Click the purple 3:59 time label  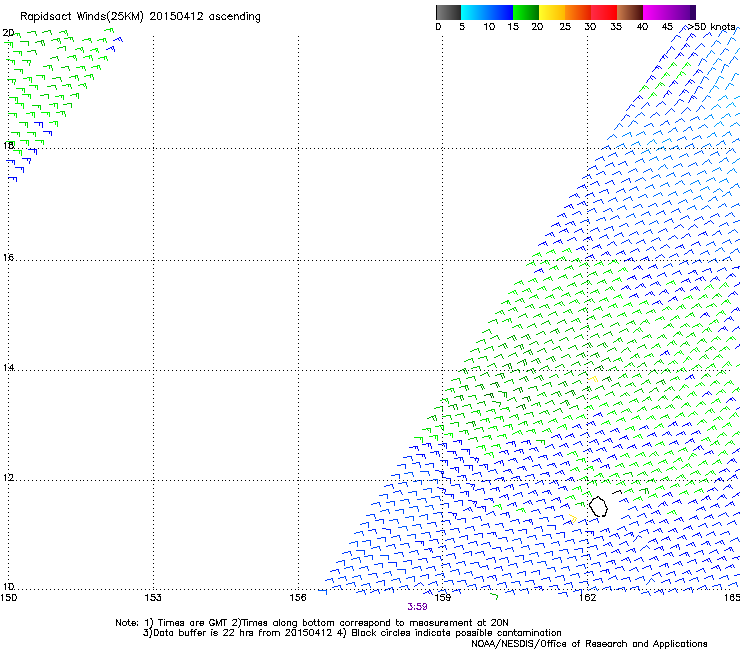(417, 607)
